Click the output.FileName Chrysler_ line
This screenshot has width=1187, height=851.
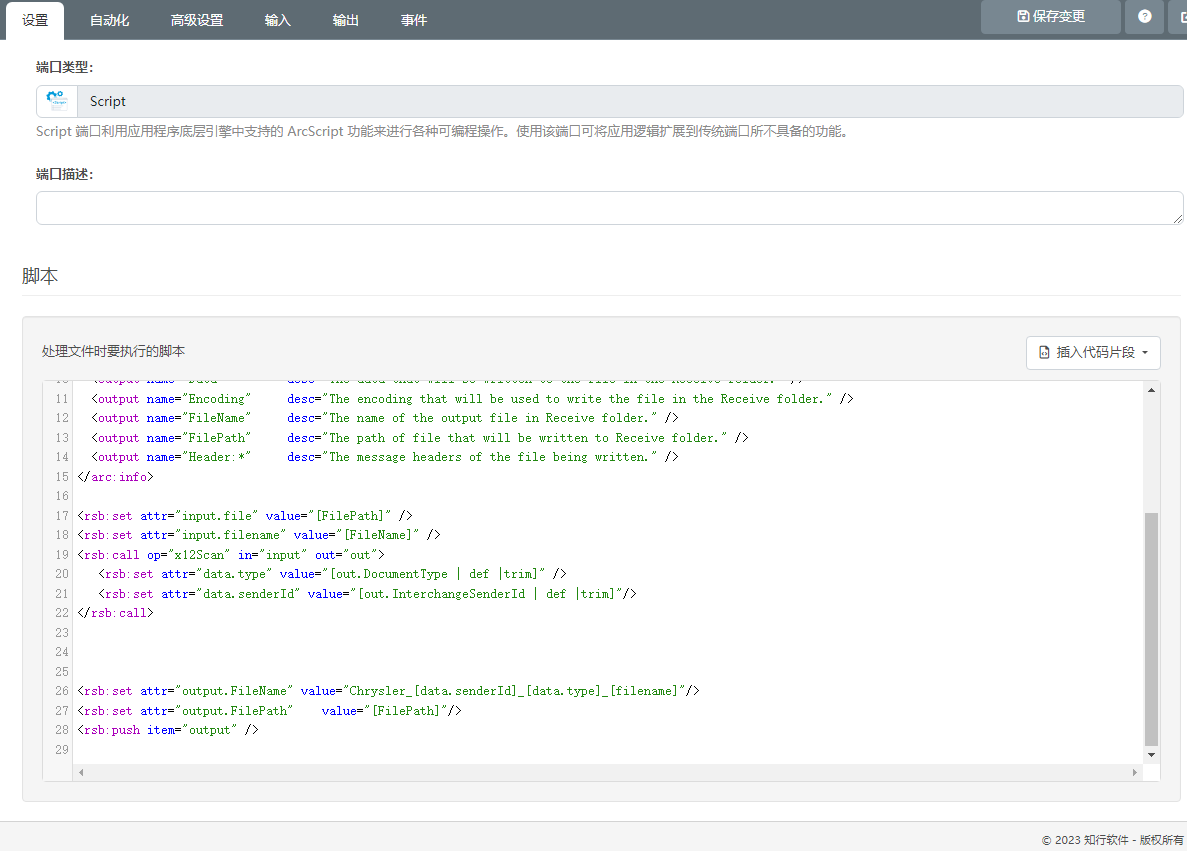click(388, 691)
